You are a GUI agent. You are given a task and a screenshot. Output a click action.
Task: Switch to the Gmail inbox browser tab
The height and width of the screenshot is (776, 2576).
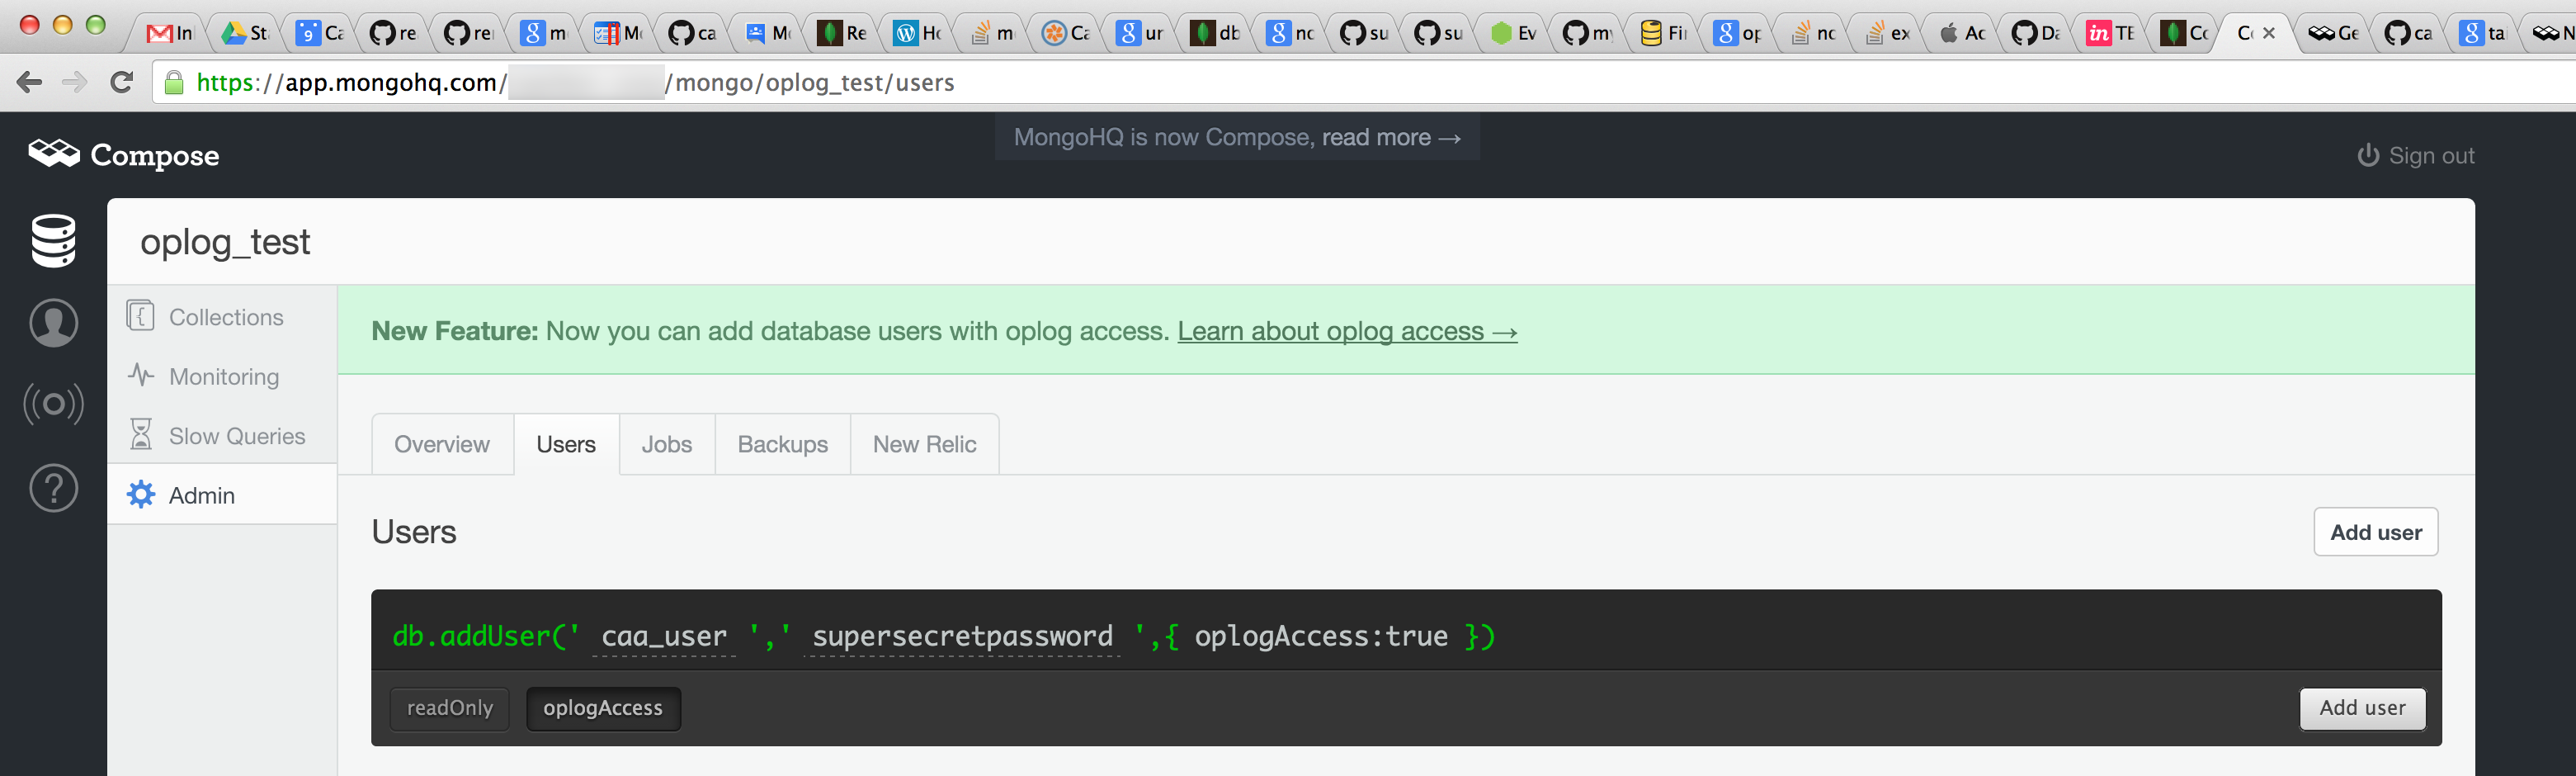click(x=168, y=33)
